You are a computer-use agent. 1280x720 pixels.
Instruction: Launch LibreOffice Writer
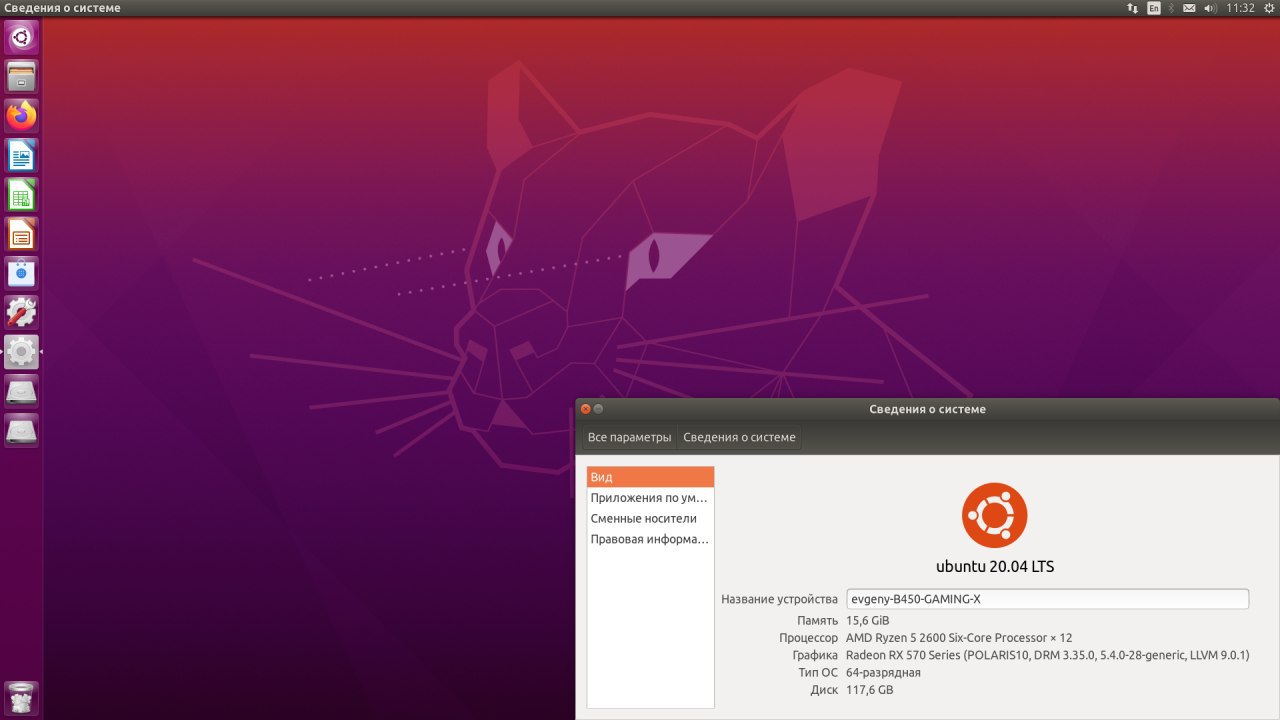pyautogui.click(x=21, y=155)
